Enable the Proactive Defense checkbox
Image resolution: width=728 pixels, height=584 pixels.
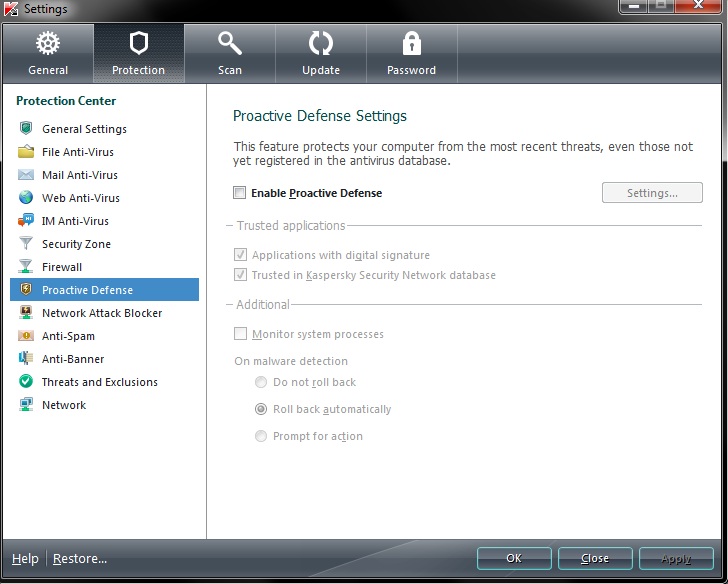239,193
